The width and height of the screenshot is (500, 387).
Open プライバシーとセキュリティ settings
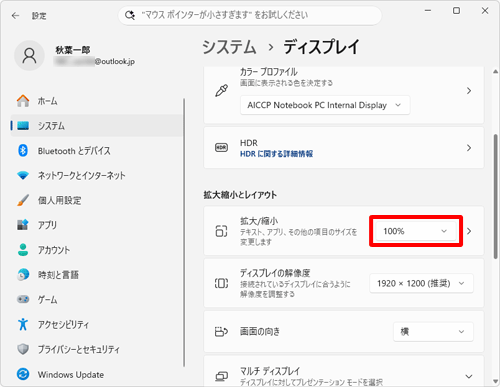(97, 349)
